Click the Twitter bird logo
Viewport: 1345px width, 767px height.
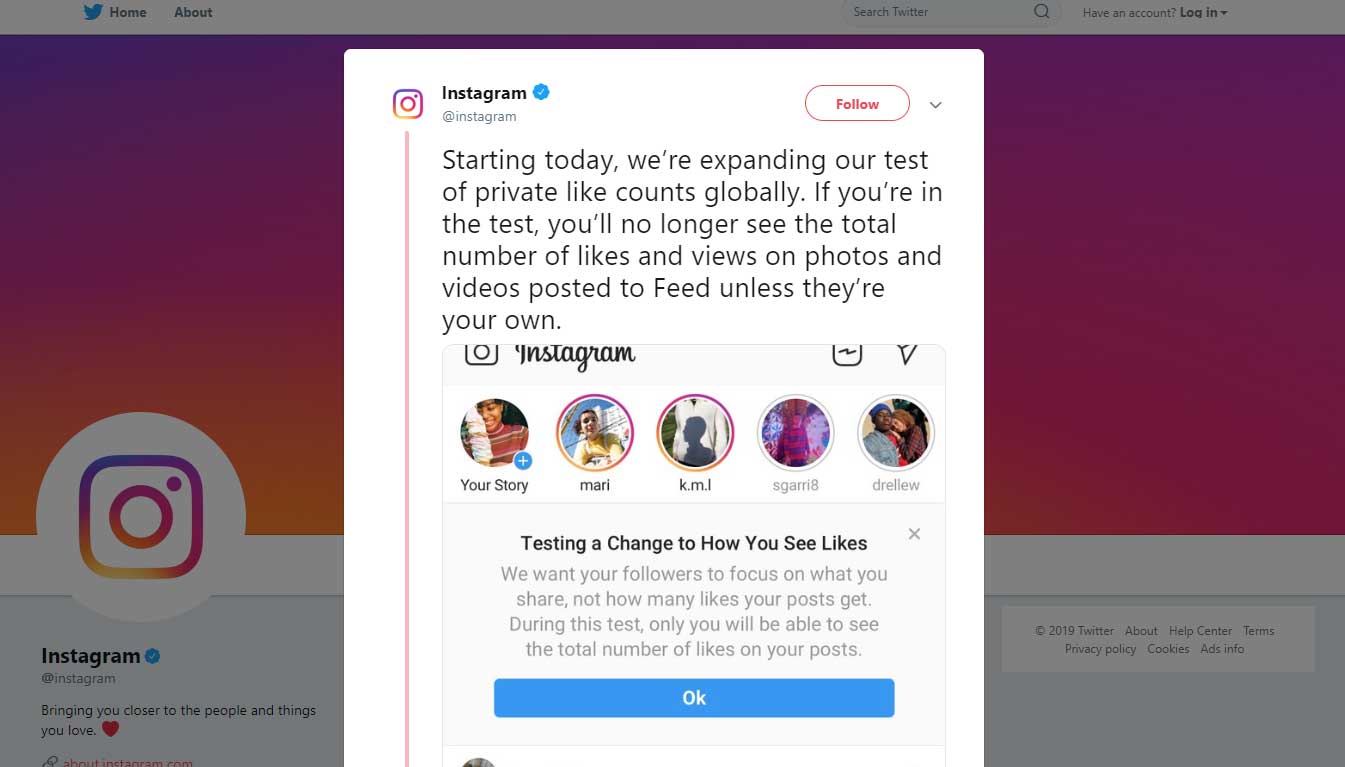tap(93, 12)
